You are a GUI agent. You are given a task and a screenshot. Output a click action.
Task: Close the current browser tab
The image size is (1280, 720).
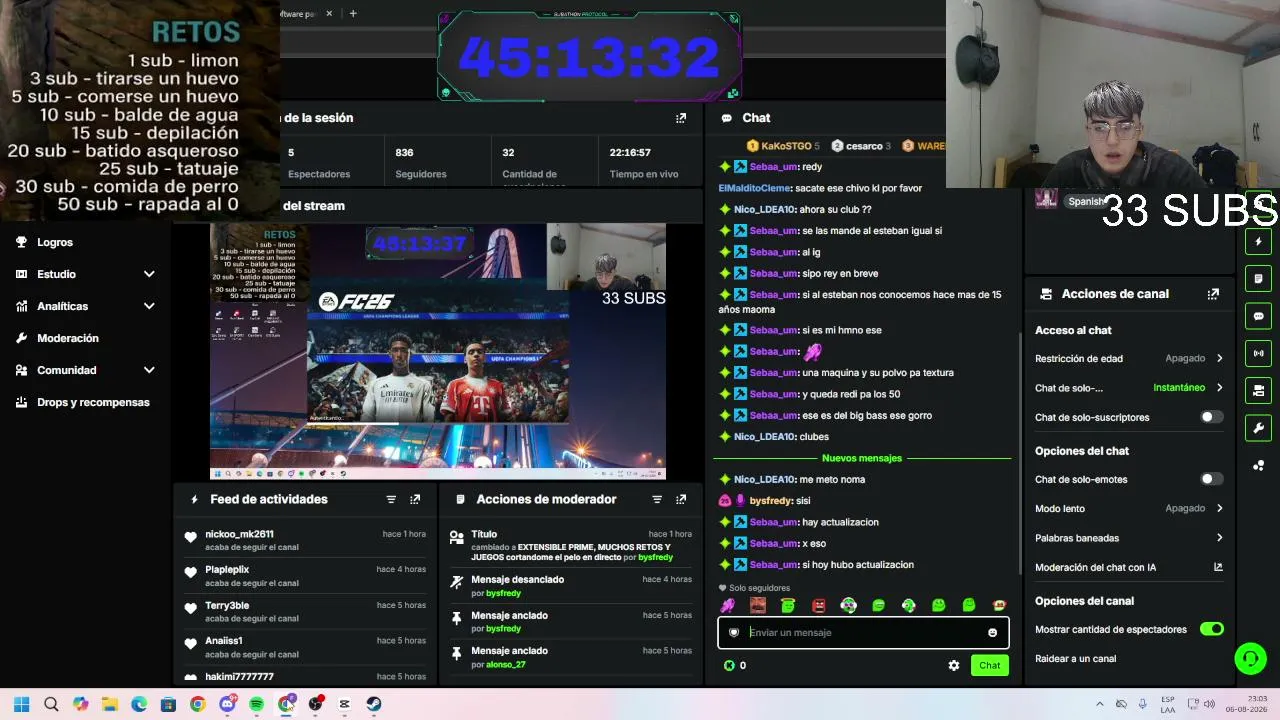click(328, 14)
